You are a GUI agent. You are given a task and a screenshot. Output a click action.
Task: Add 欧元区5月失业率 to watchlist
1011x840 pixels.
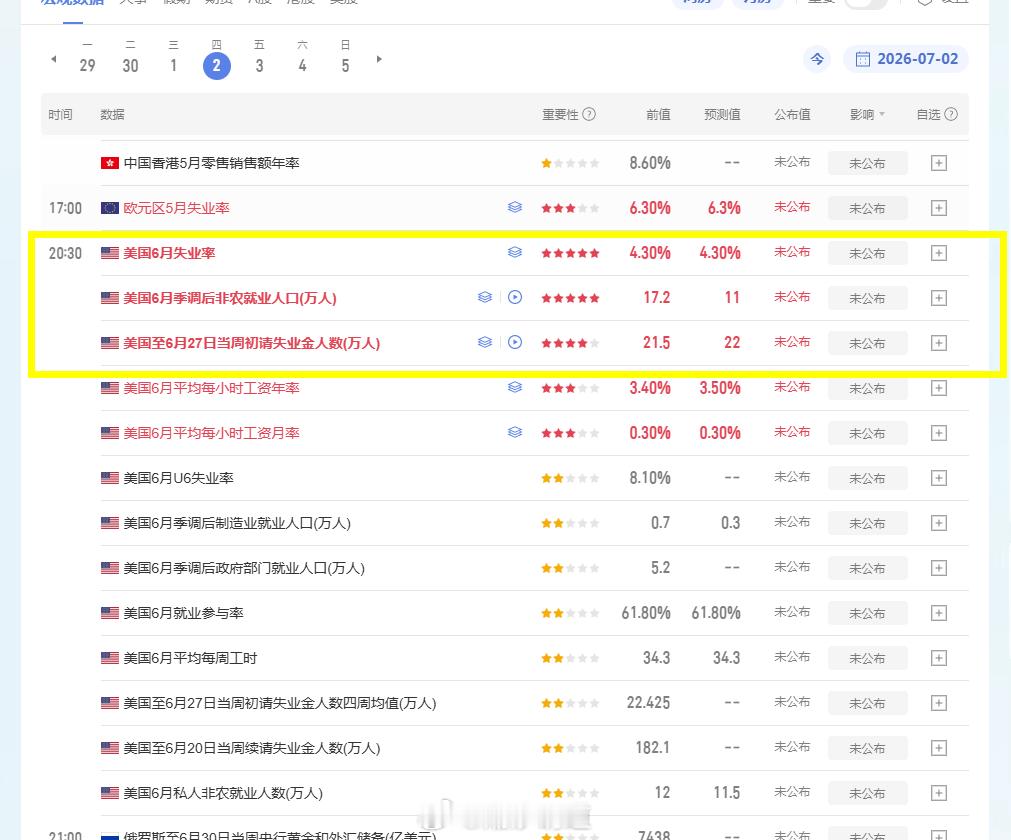[939, 208]
